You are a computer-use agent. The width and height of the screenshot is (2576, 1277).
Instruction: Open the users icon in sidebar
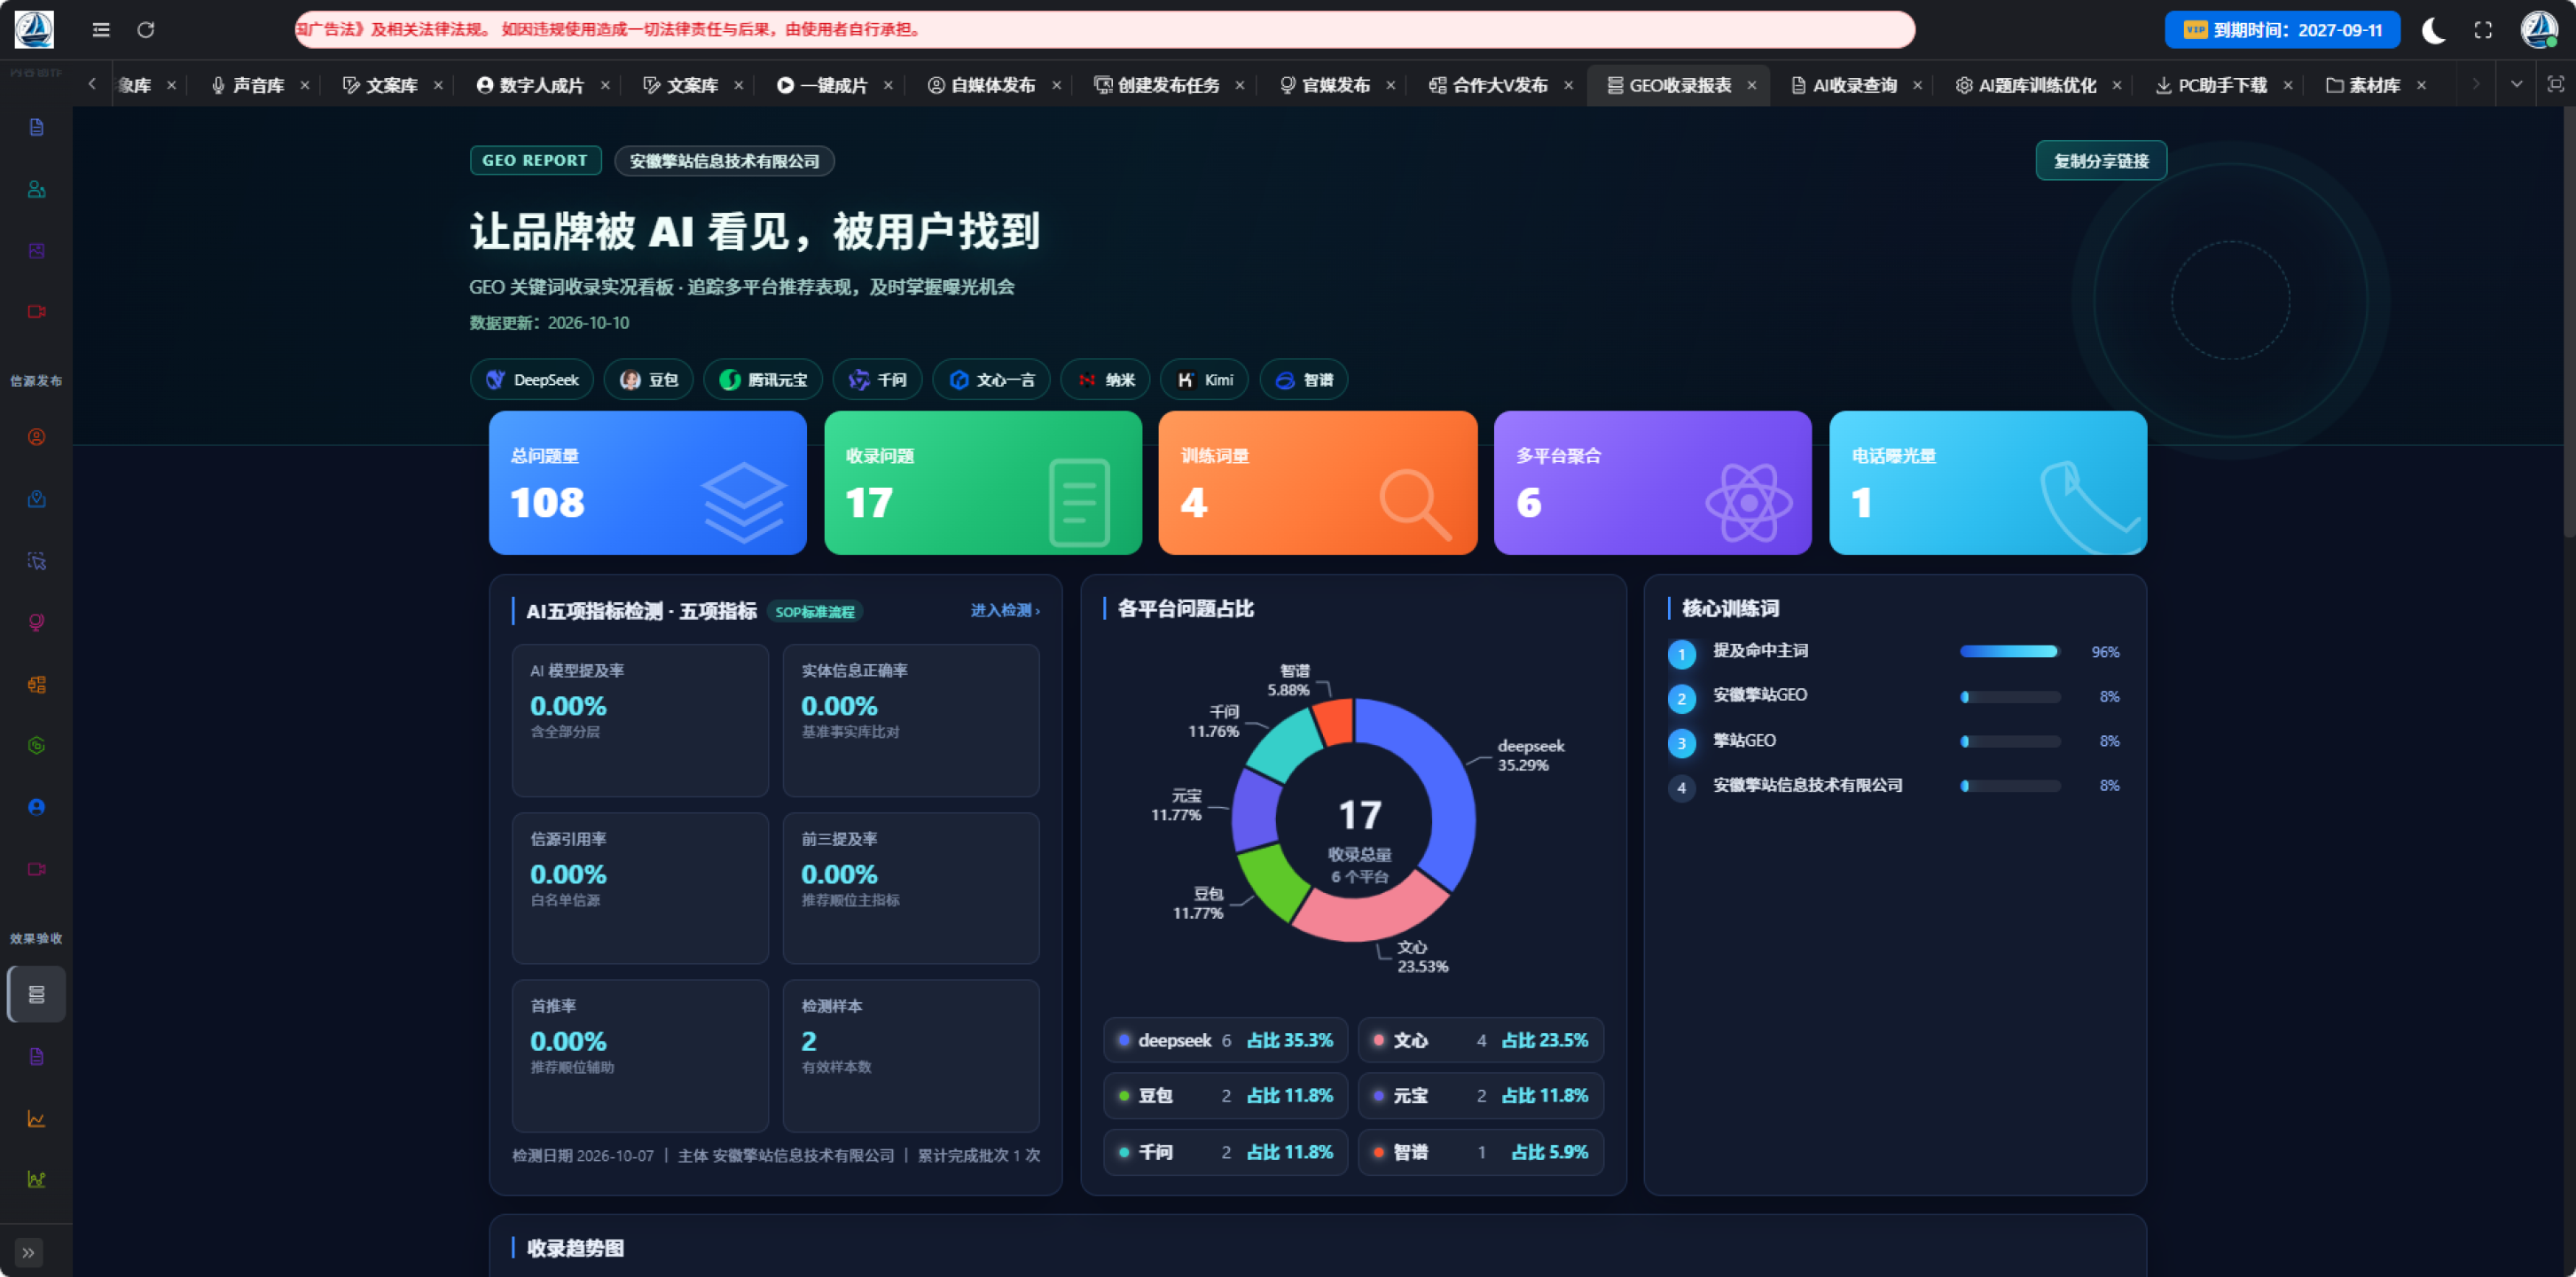[37, 189]
